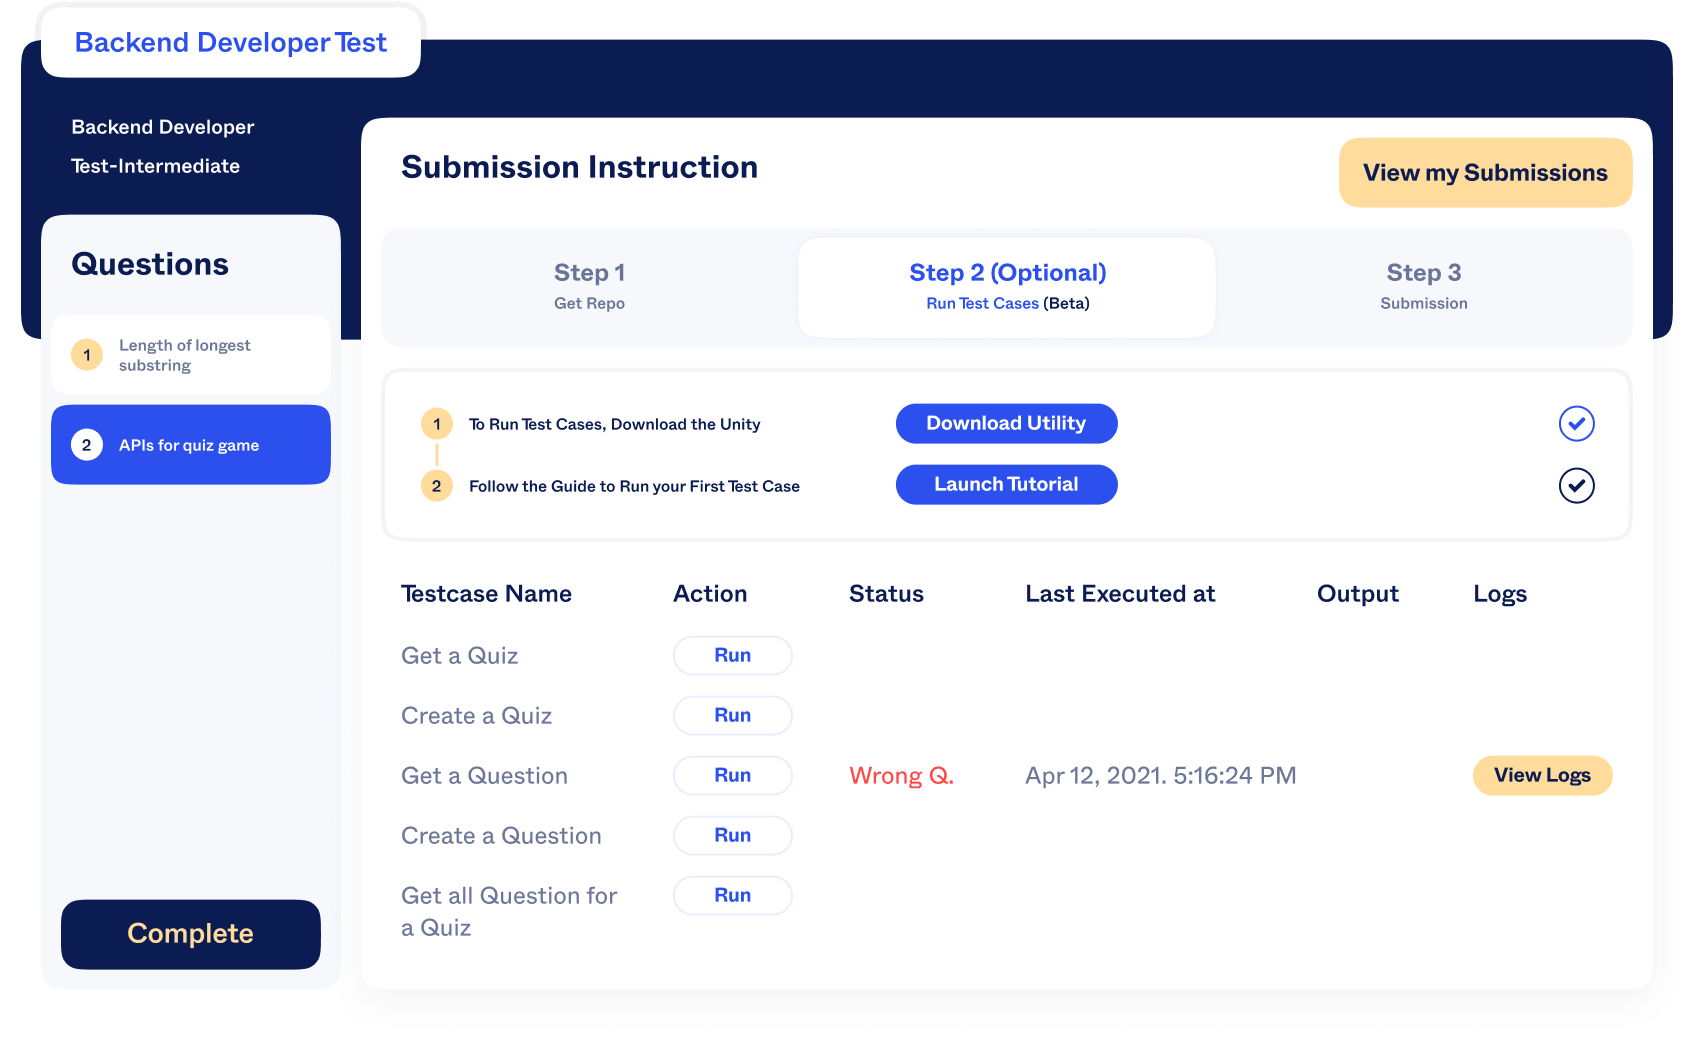This screenshot has width=1693, height=1039.
Task: Click View my Submissions
Action: [1484, 172]
